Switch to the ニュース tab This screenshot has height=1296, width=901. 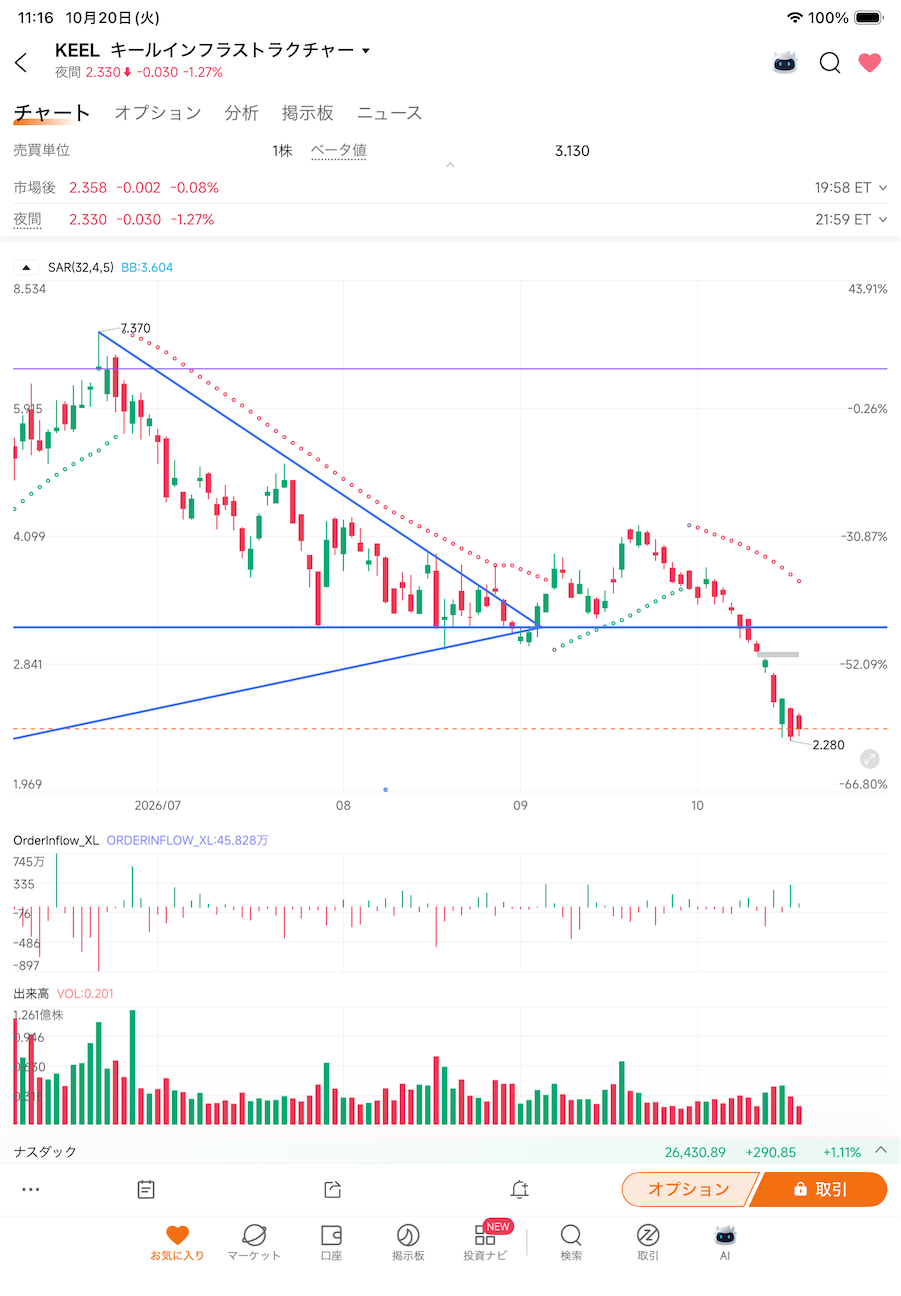click(x=390, y=113)
